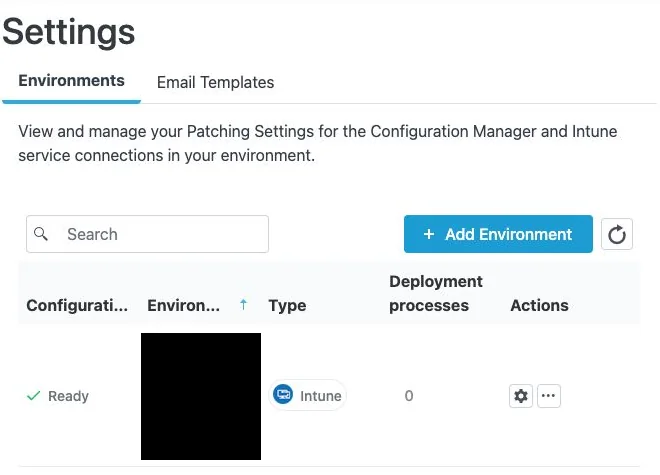
Task: Open more actions ellipsis menu
Action: [548, 396]
